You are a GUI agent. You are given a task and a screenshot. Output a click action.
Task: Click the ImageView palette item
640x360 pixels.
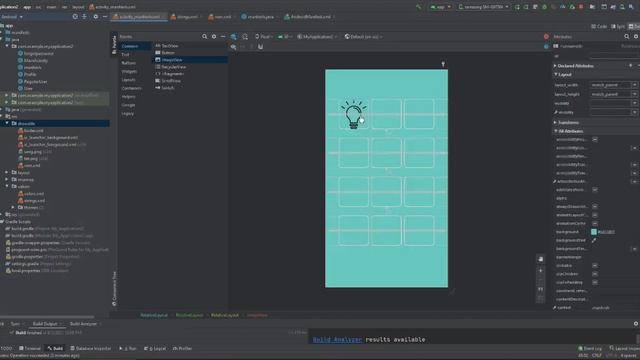tap(190, 60)
